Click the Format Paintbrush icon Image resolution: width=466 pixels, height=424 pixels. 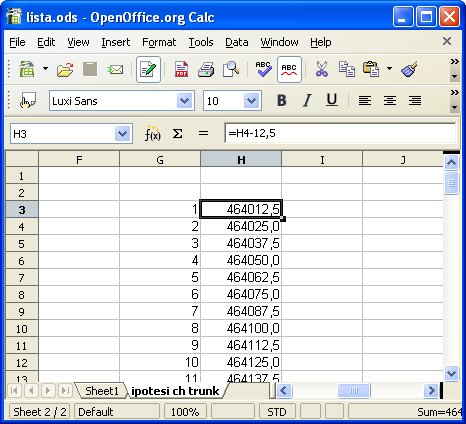[x=409, y=69]
